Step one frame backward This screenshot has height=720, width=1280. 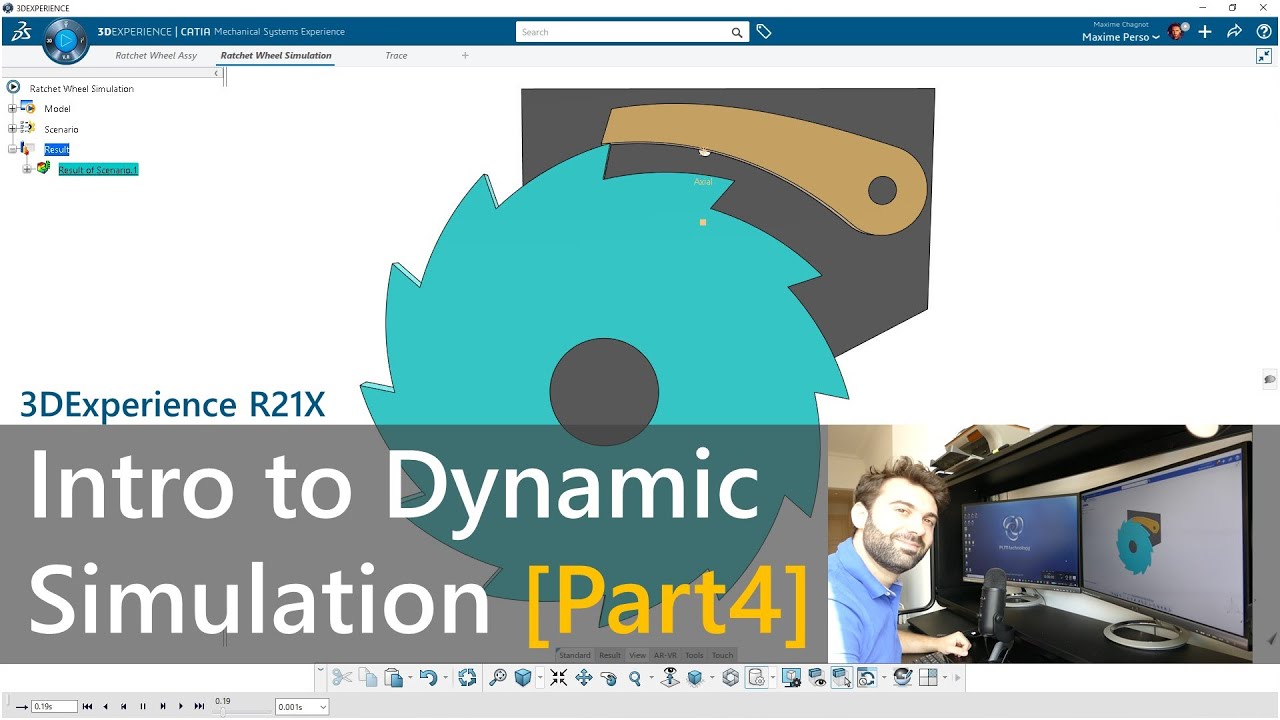coord(123,706)
